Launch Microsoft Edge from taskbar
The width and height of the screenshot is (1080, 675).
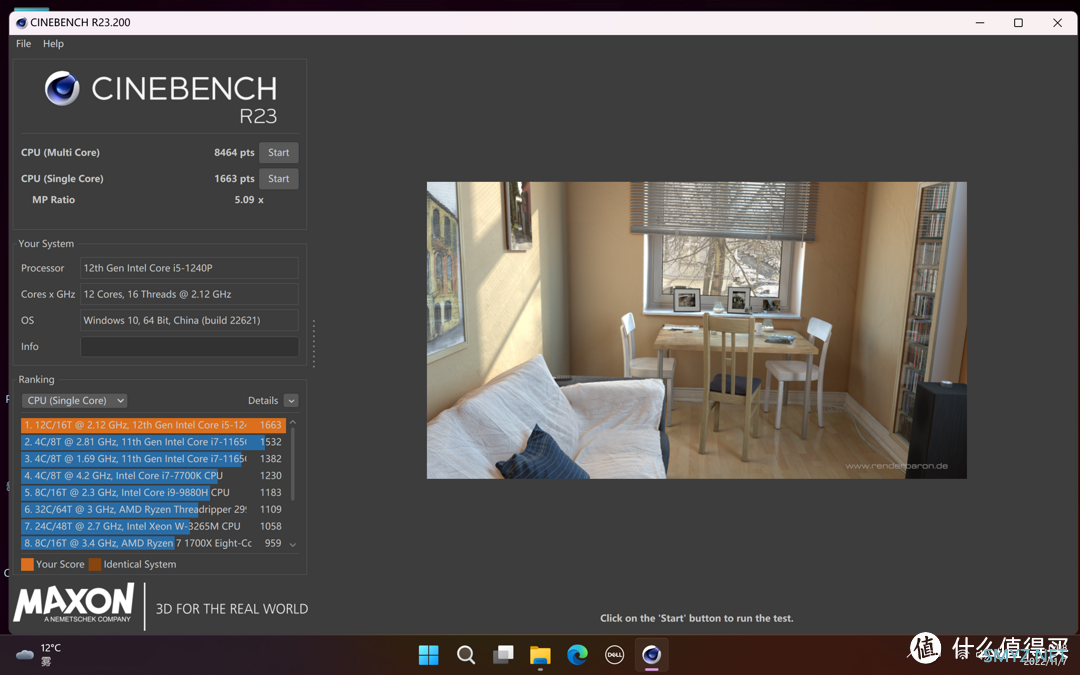577,654
